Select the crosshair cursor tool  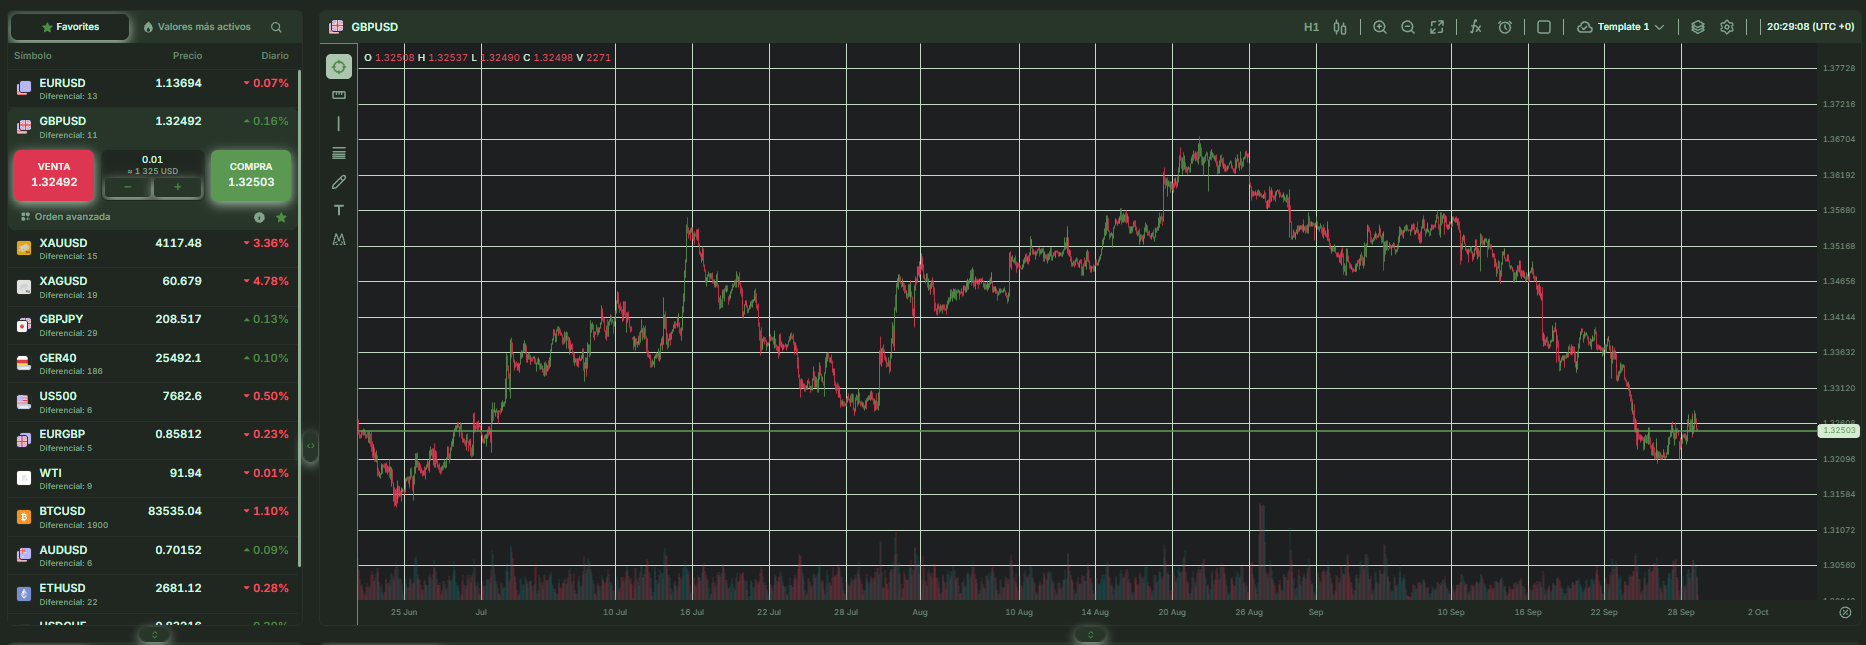(339, 67)
